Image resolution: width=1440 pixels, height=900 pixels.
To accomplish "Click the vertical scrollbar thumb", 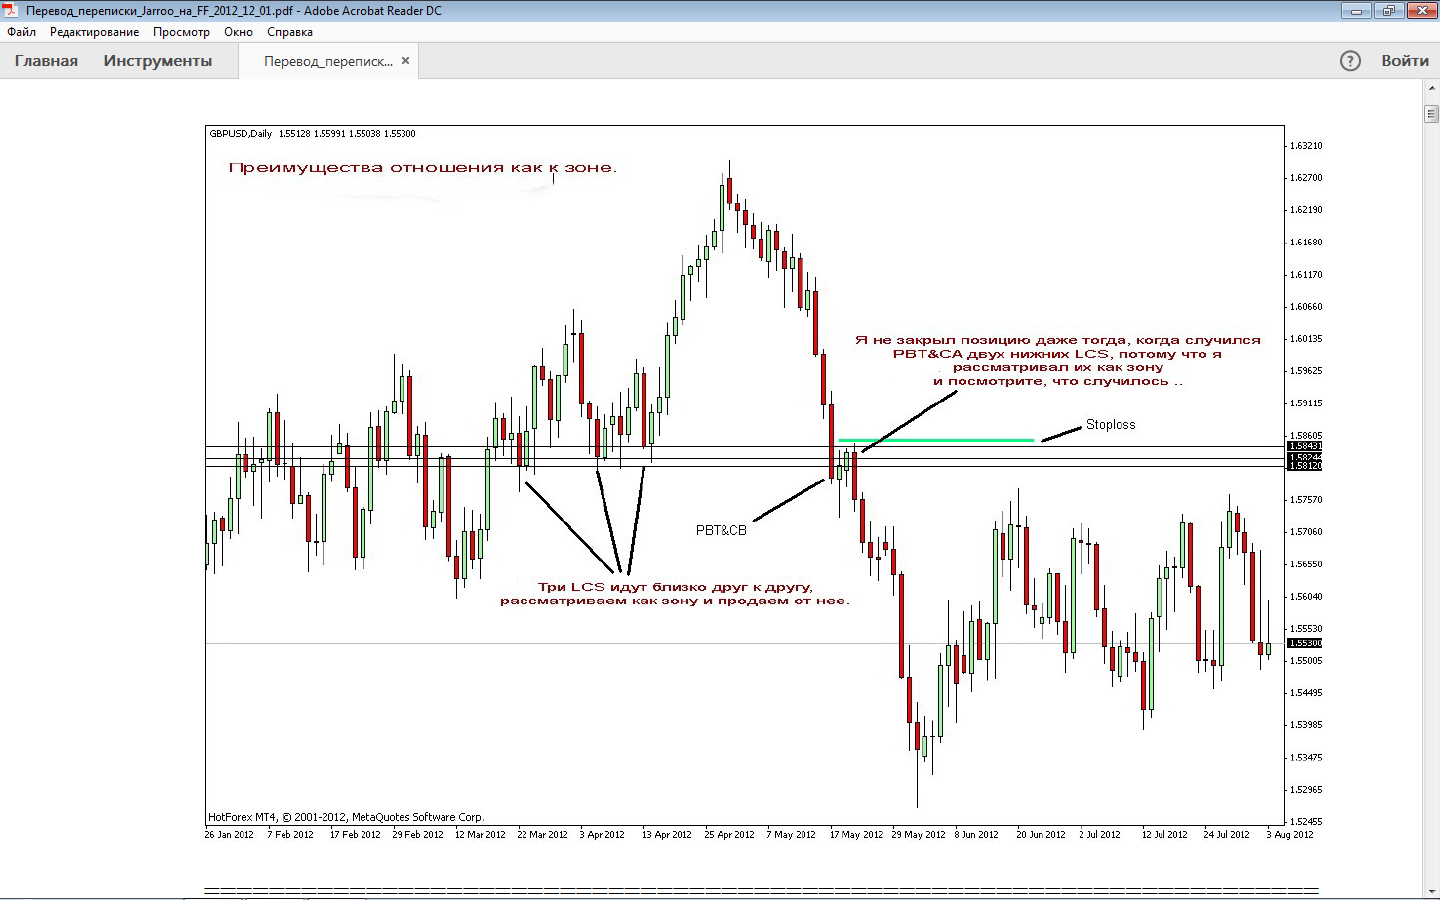I will coord(1431,114).
